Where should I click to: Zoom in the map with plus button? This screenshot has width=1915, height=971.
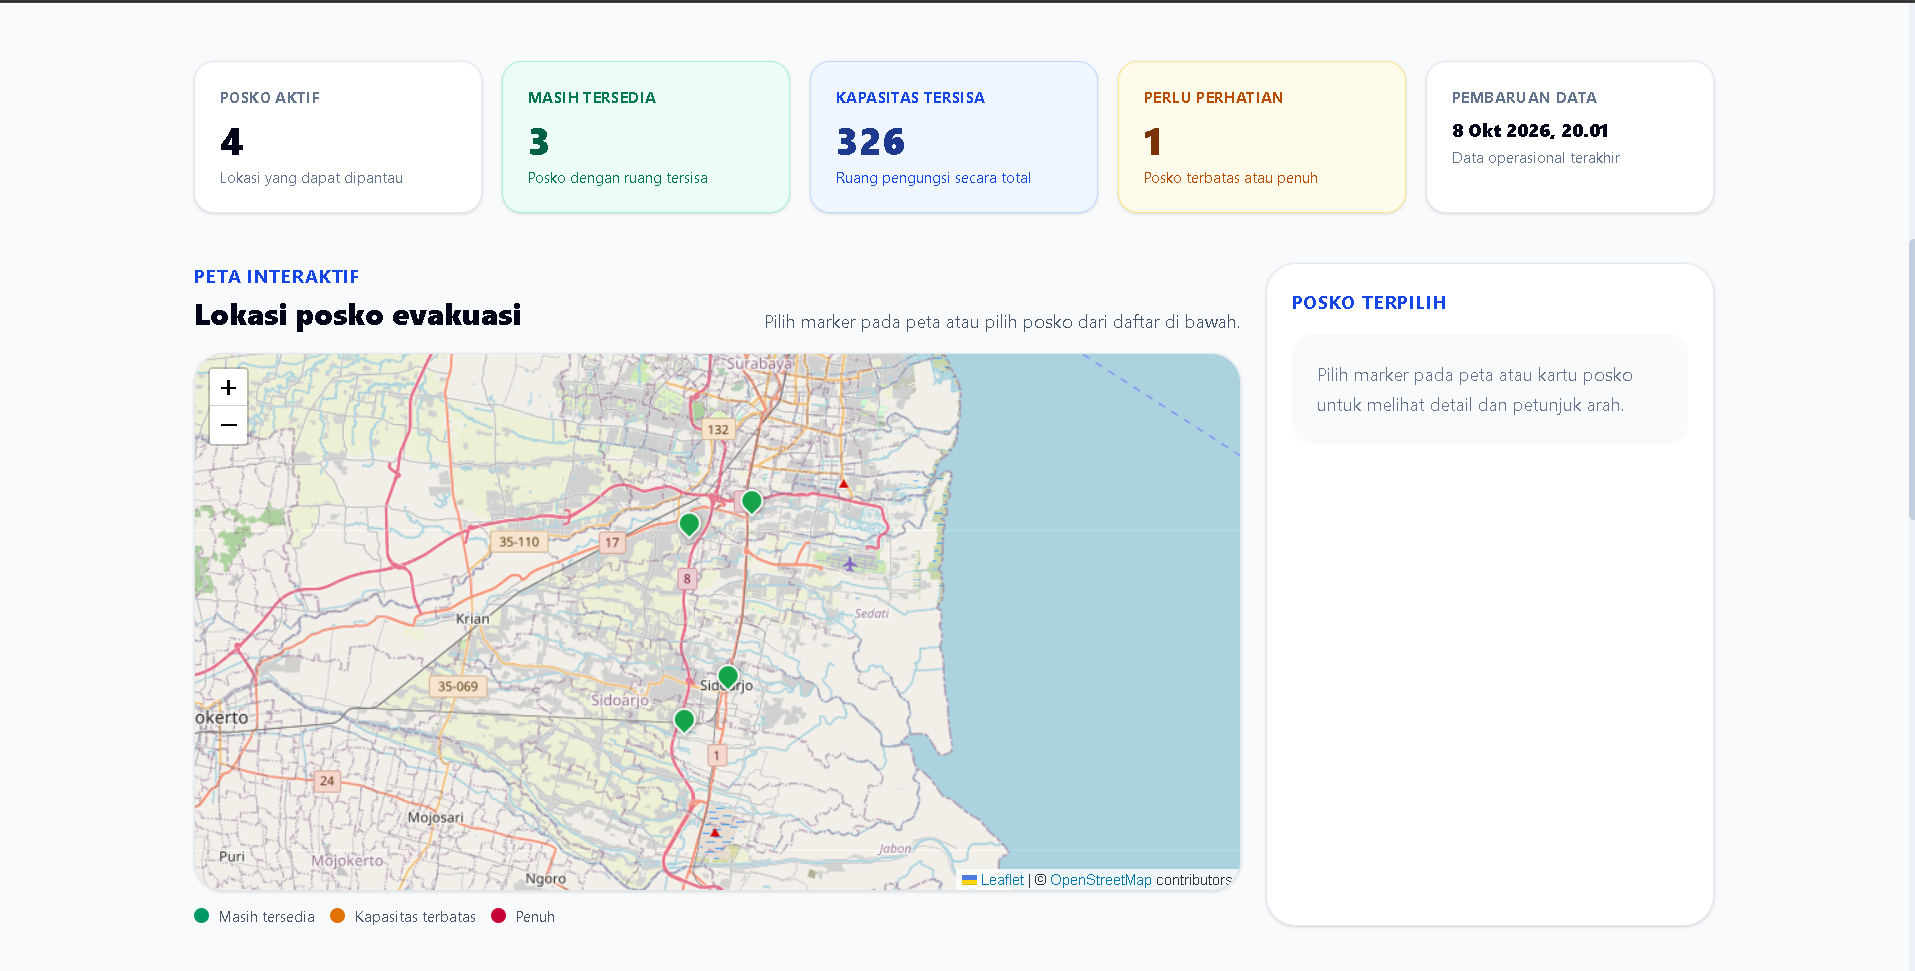pyautogui.click(x=228, y=387)
